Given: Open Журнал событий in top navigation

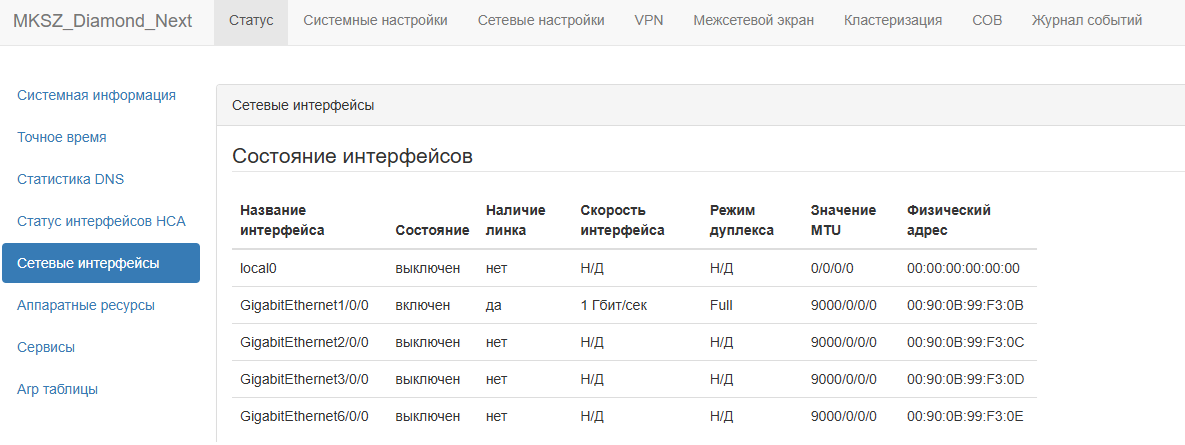Looking at the screenshot, I should pos(1087,20).
